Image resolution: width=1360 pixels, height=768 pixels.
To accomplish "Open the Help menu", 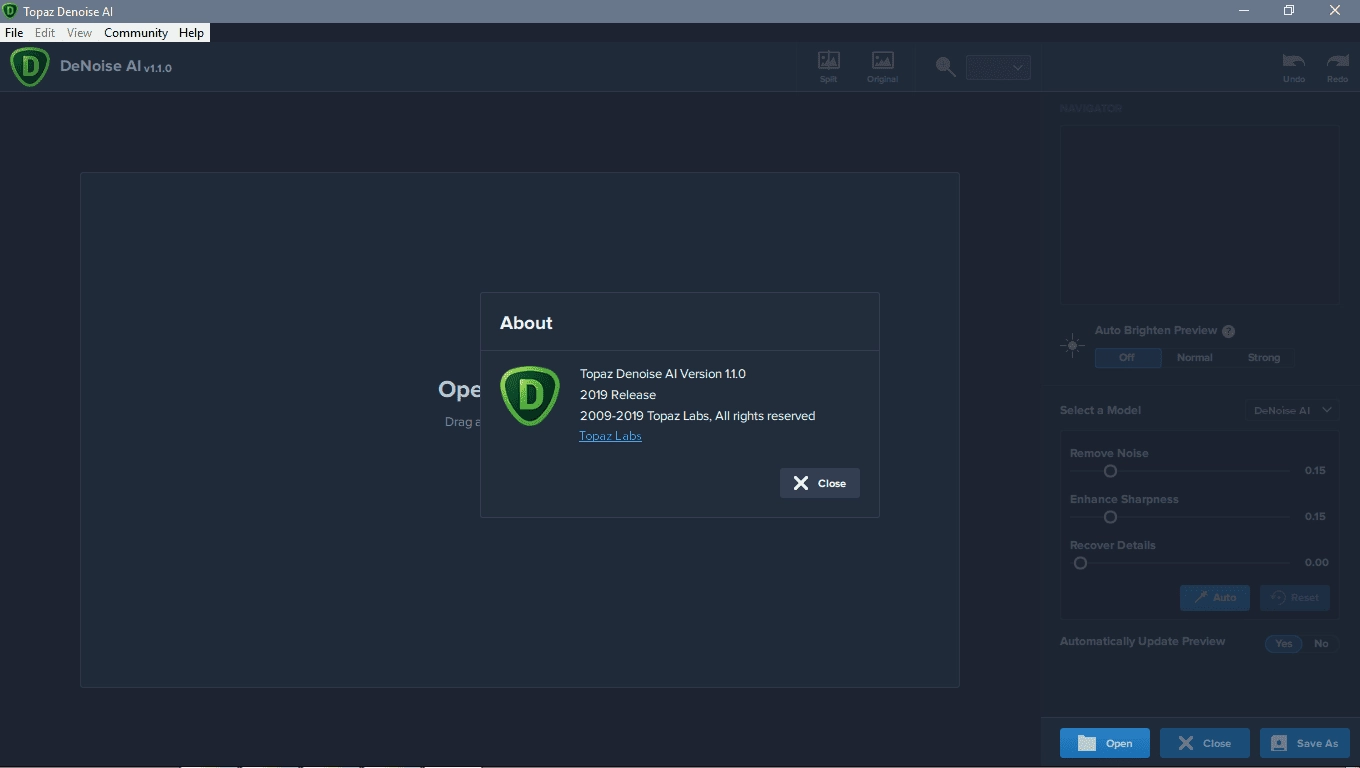I will [191, 33].
